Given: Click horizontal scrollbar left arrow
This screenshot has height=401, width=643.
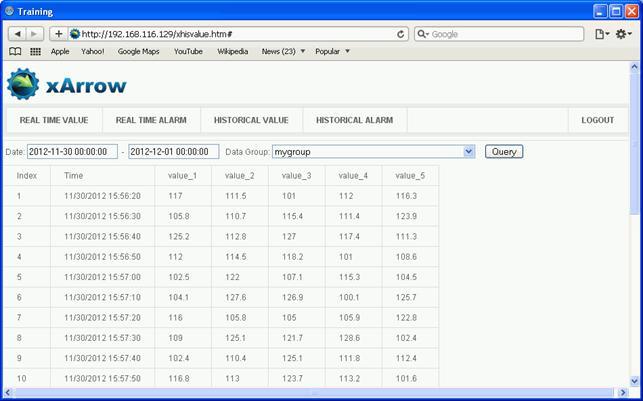Looking at the screenshot, I should point(8,392).
